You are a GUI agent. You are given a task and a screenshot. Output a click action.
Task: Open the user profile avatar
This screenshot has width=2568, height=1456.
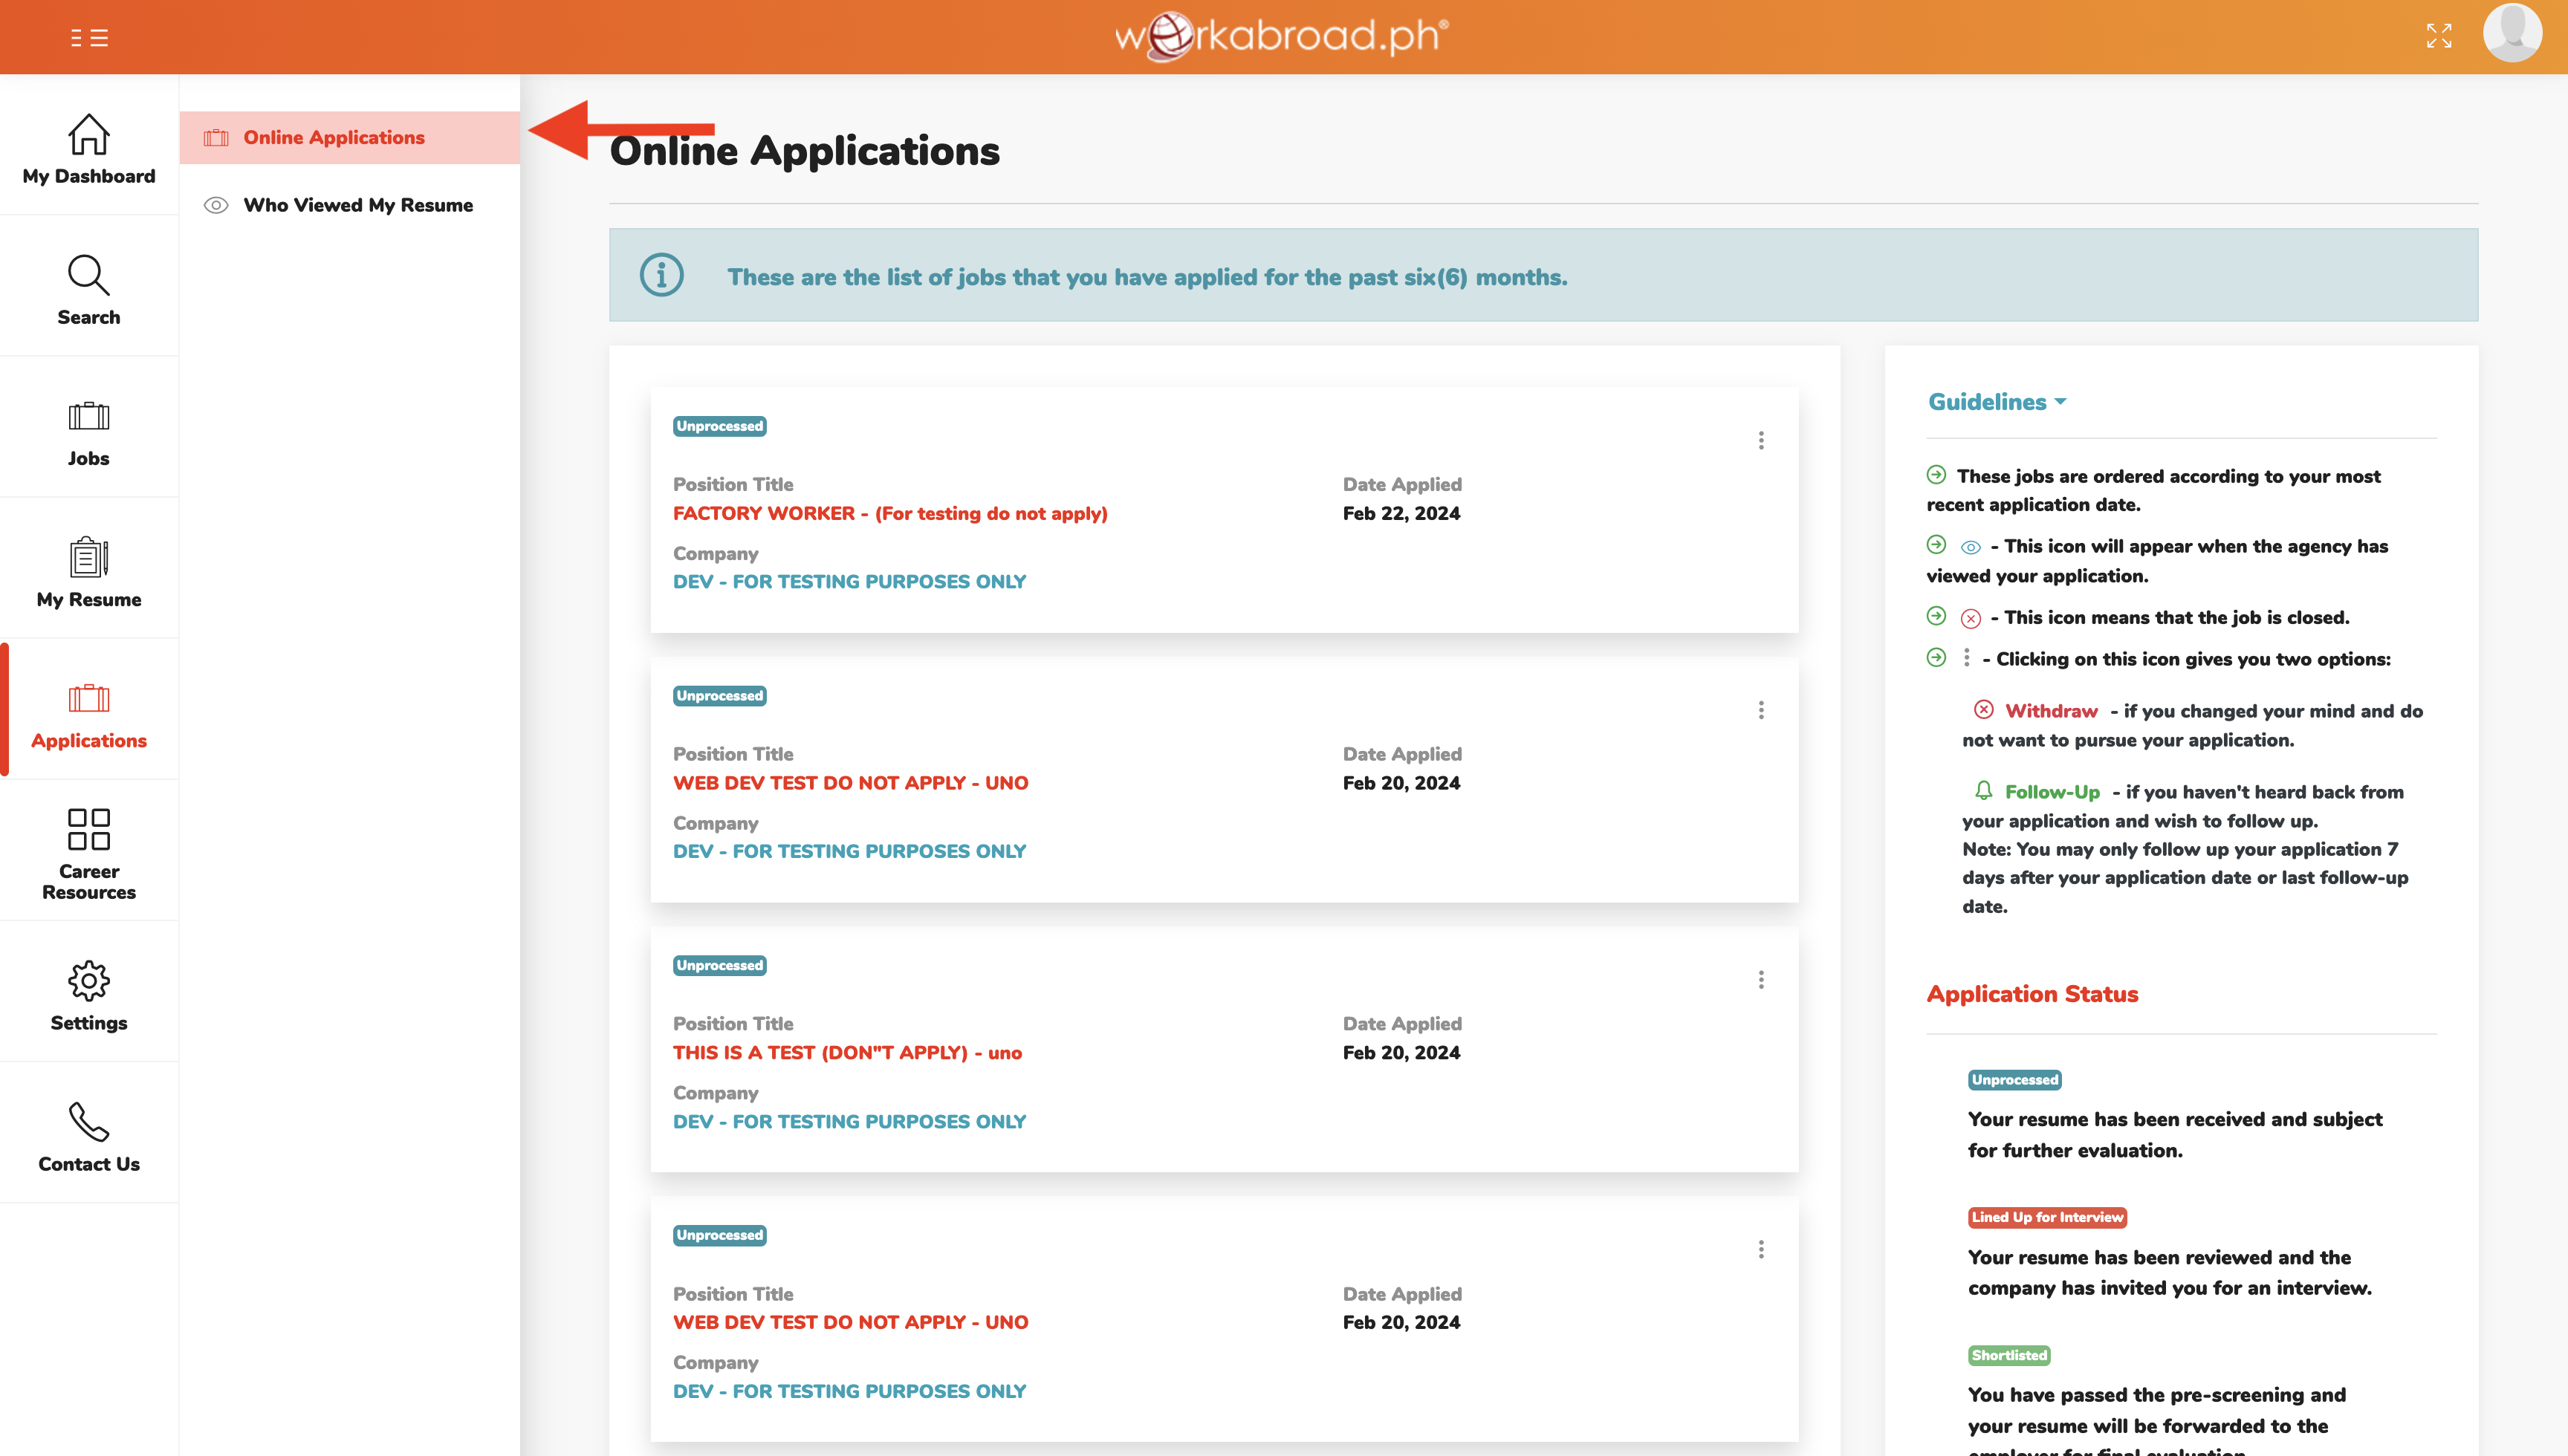[x=2512, y=34]
